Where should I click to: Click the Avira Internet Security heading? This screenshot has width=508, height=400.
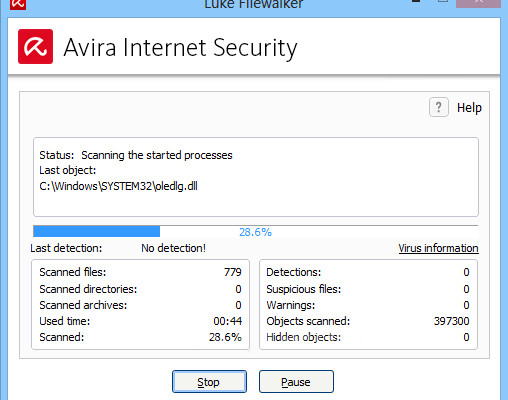point(180,48)
